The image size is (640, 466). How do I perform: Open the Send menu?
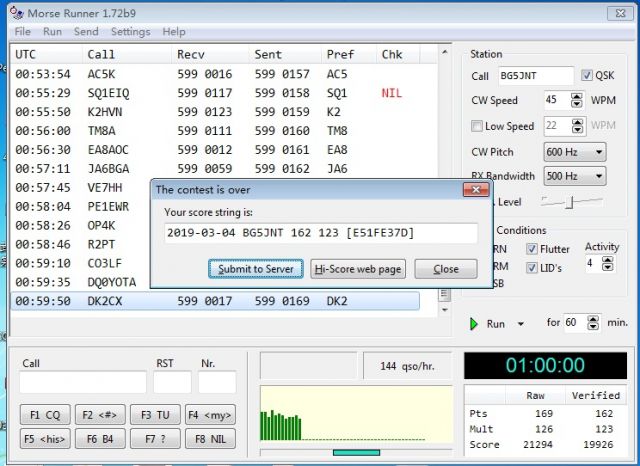click(86, 31)
